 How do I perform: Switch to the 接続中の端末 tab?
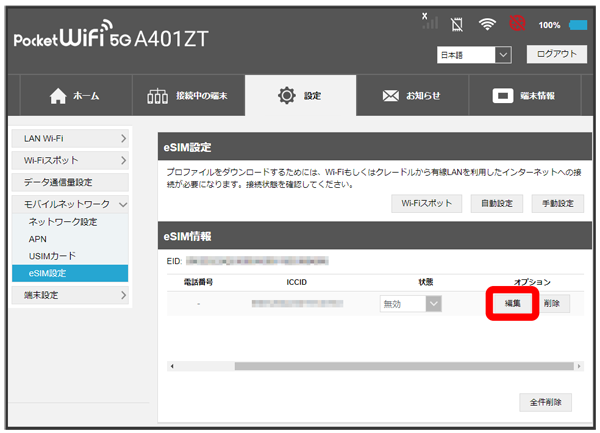(x=187, y=96)
